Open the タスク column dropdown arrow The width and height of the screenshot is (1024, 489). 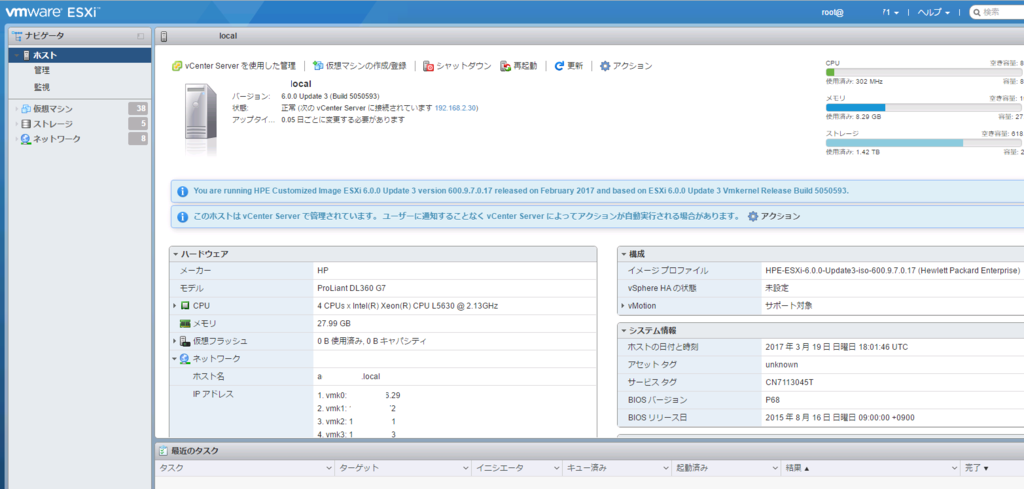click(328, 468)
